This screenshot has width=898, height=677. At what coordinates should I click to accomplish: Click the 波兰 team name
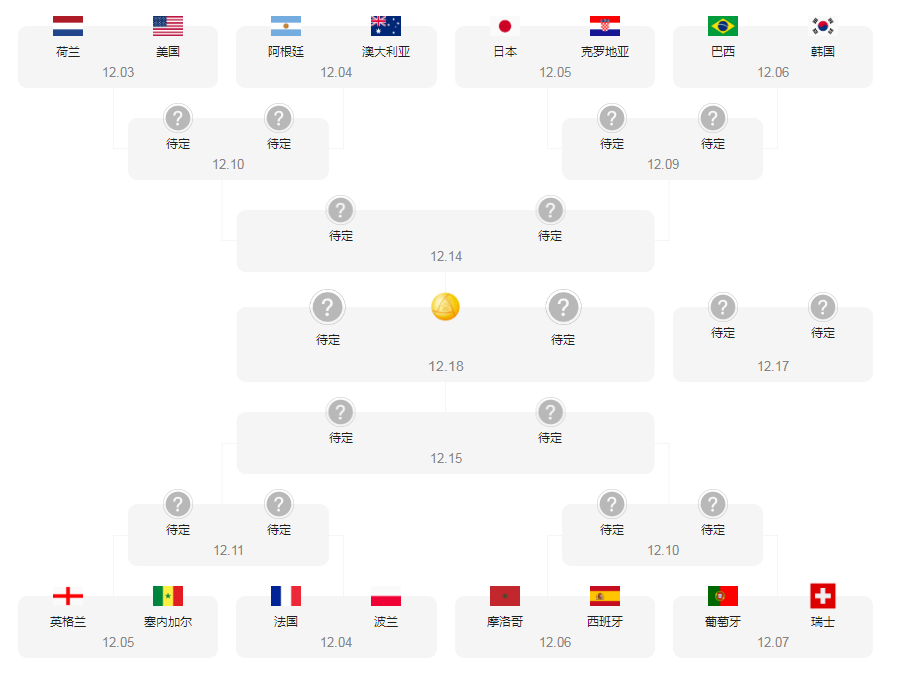tap(386, 621)
